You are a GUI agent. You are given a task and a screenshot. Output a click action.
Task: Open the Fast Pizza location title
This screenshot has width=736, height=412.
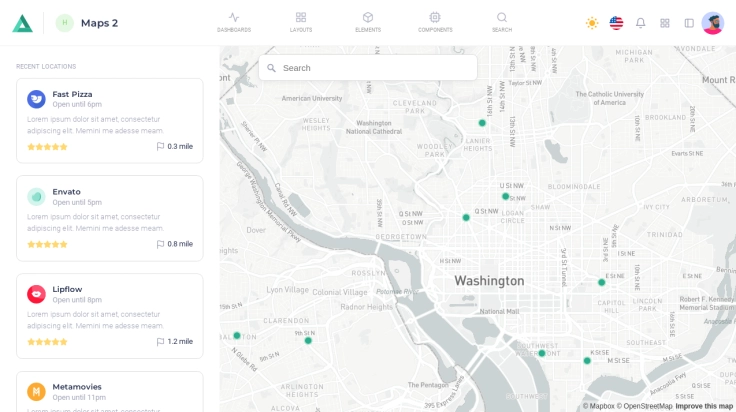pyautogui.click(x=72, y=94)
